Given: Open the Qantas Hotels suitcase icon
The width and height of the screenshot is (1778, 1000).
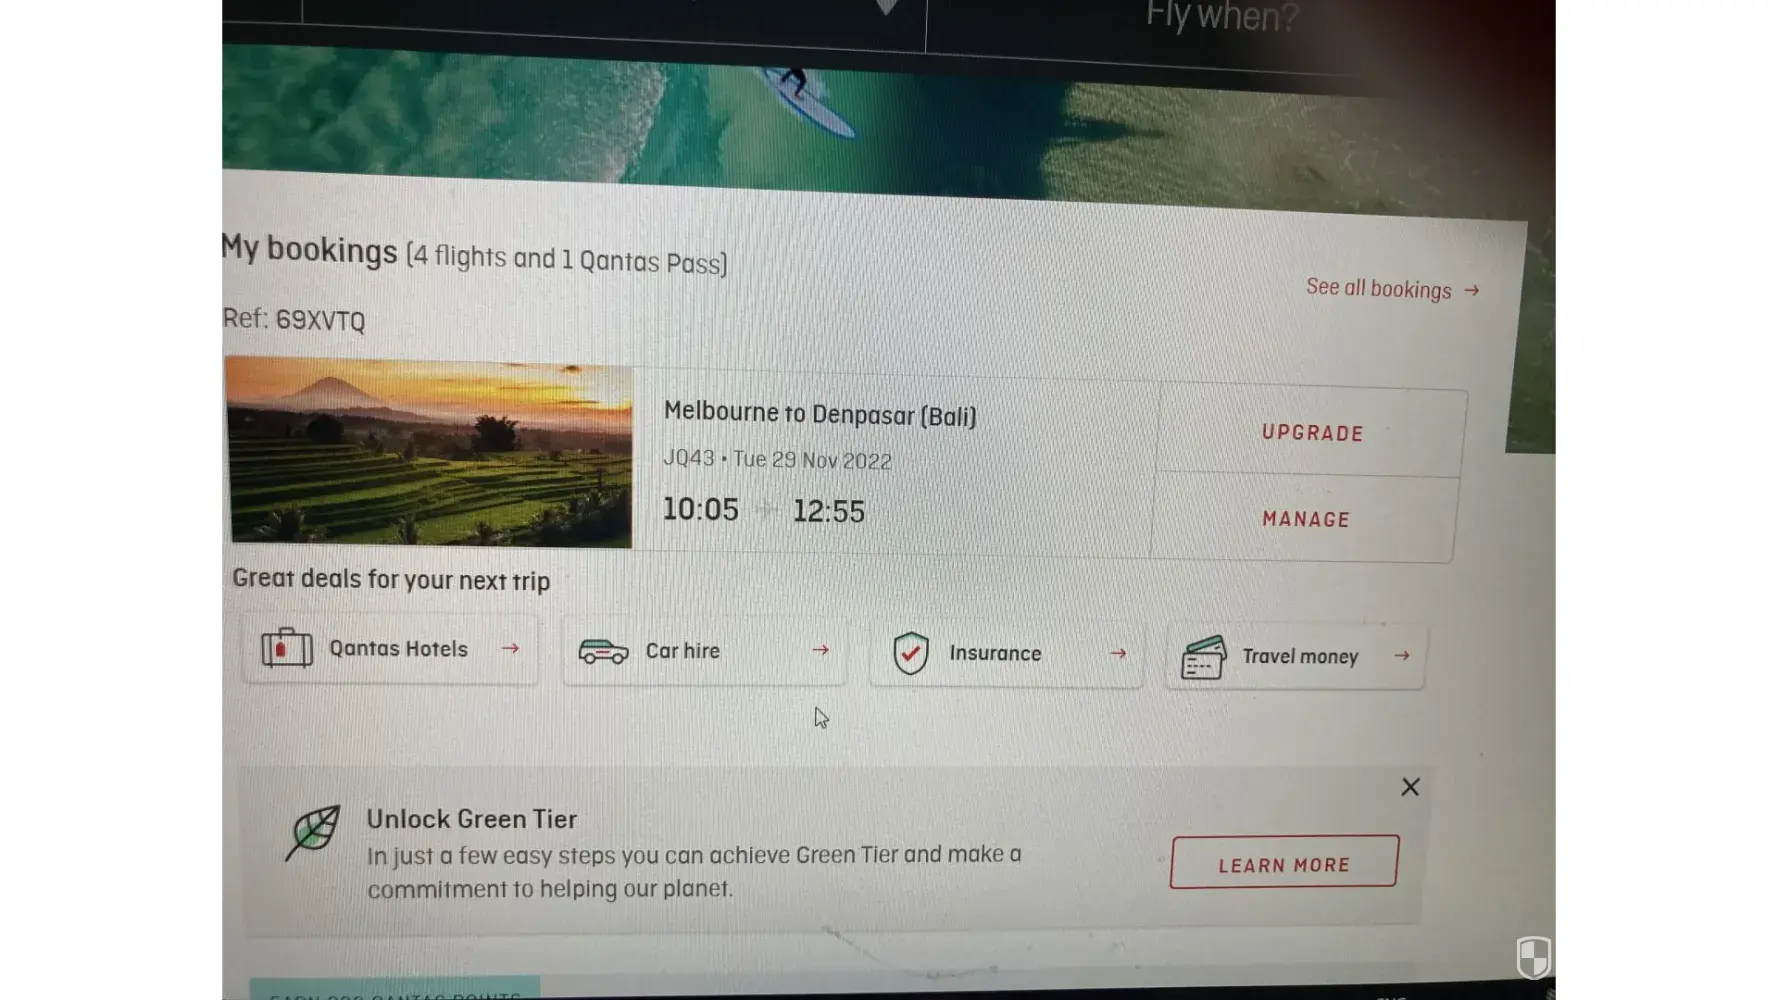Looking at the screenshot, I should coord(287,648).
